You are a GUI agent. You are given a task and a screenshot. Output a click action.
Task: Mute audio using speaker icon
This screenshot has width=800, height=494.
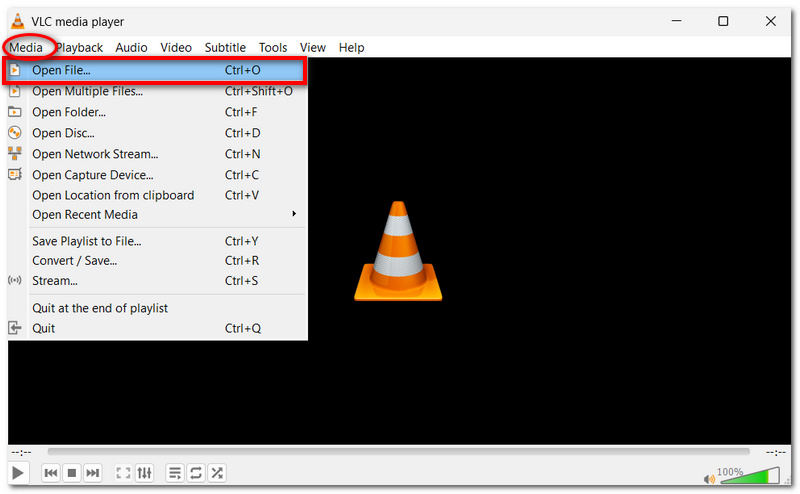[x=709, y=479]
